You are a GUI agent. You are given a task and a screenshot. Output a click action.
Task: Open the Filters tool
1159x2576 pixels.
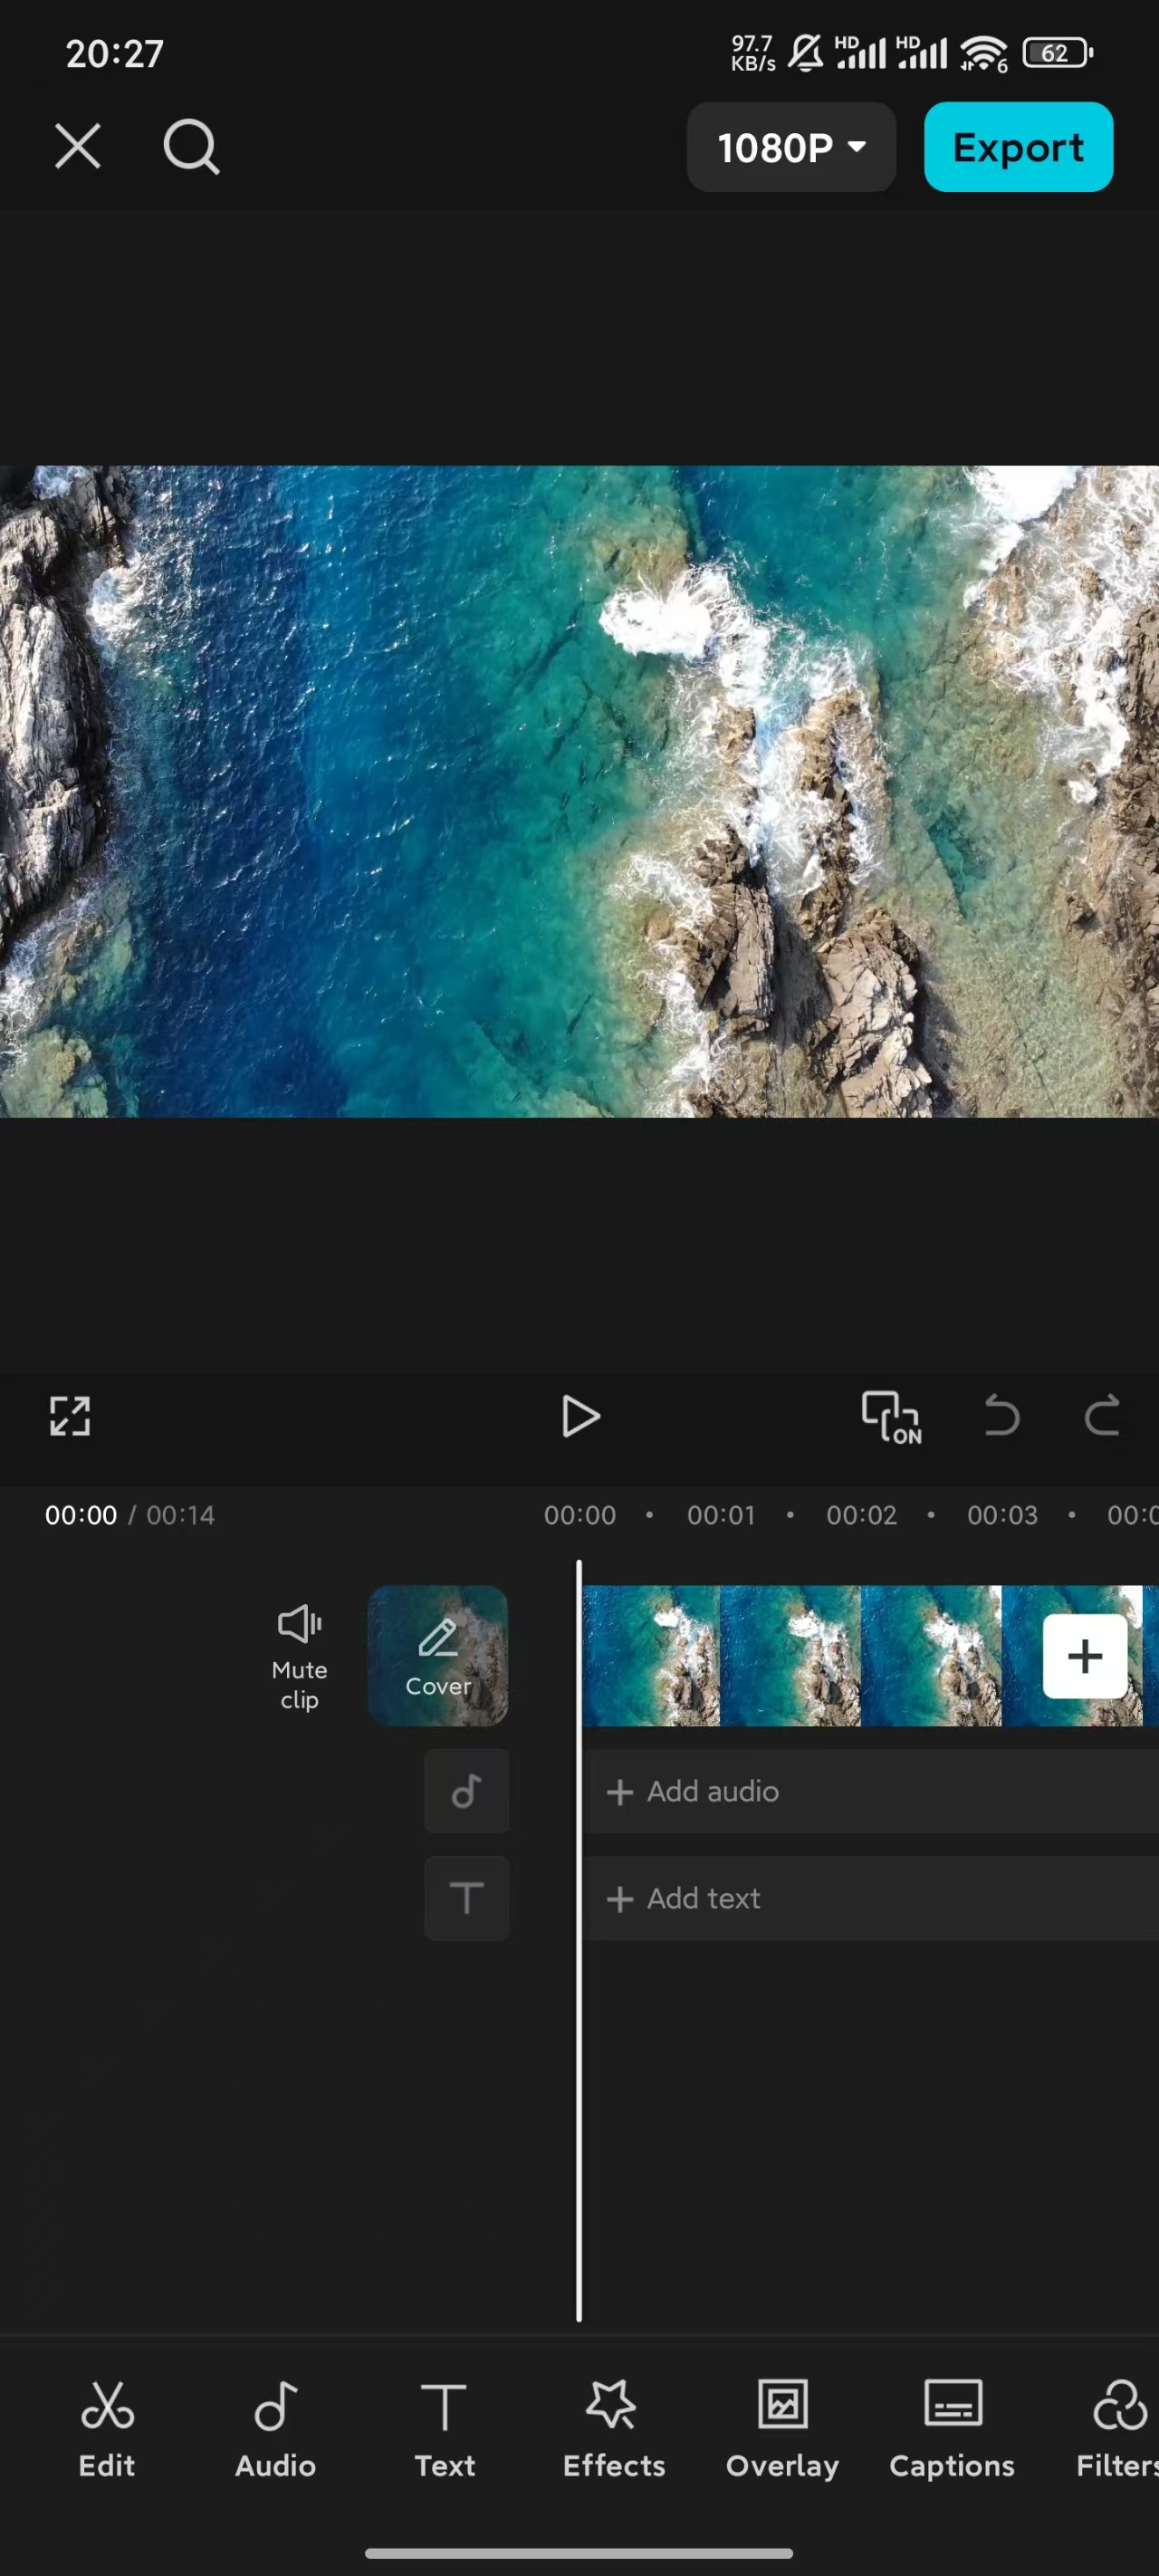(x=1118, y=2428)
